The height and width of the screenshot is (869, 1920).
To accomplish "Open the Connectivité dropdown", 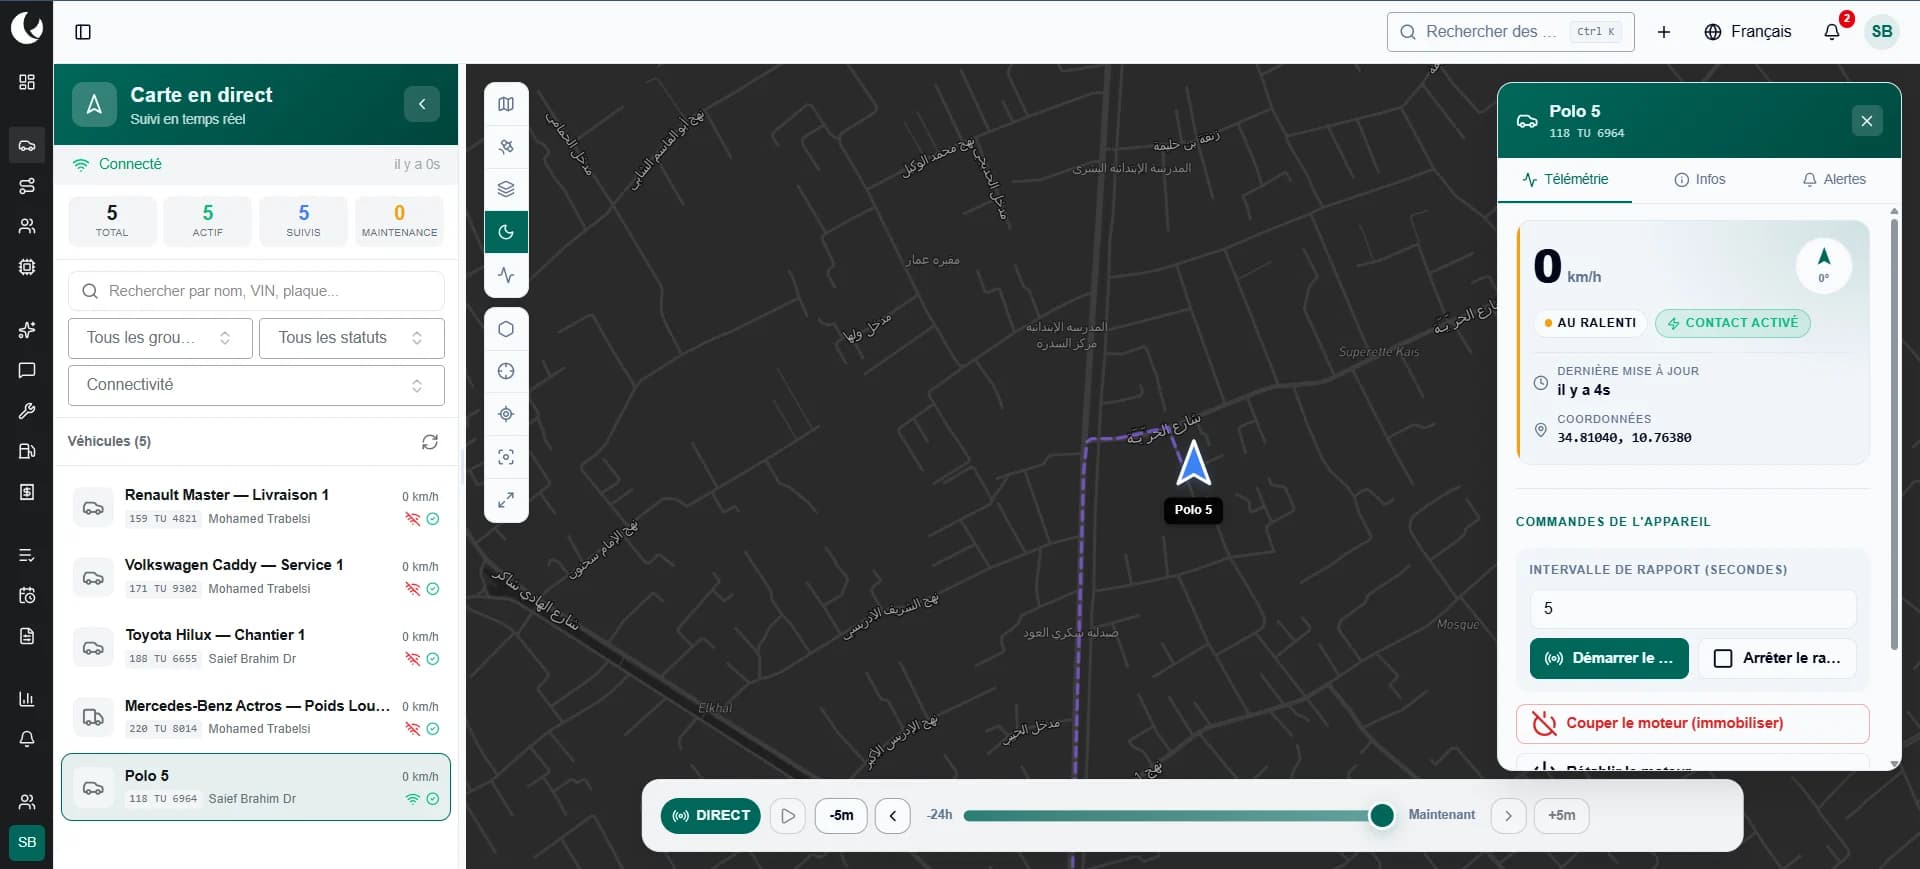I will 256,385.
